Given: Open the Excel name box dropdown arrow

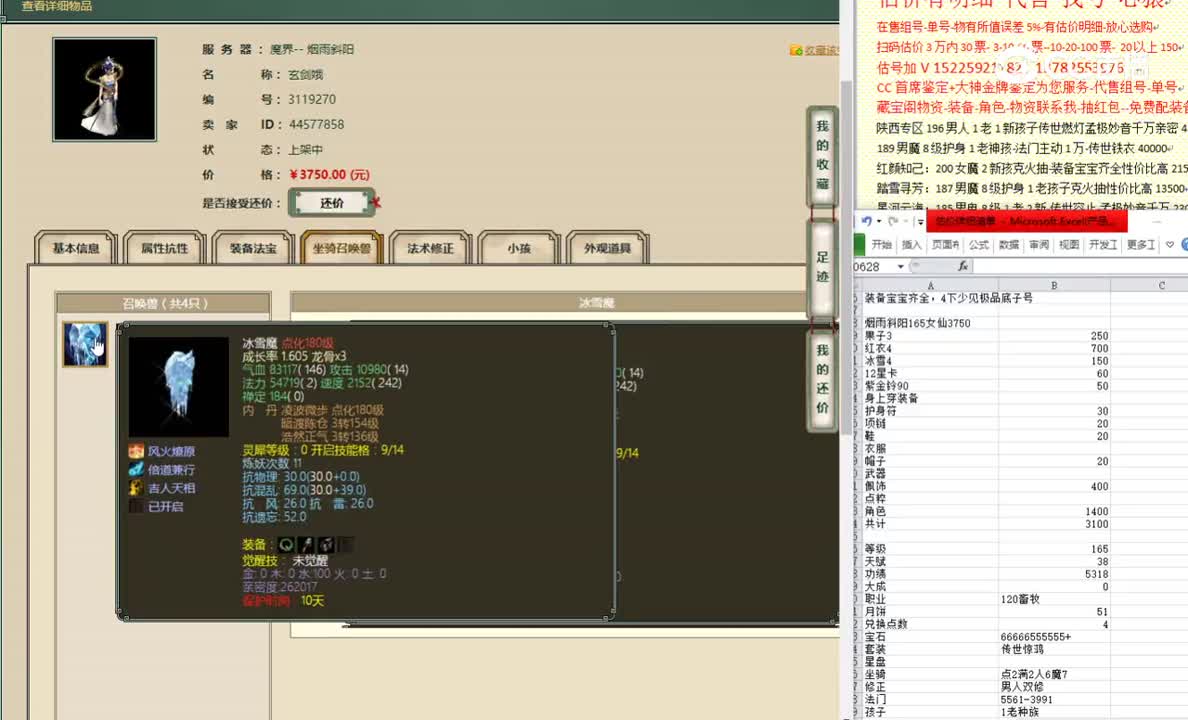Looking at the screenshot, I should click(901, 267).
